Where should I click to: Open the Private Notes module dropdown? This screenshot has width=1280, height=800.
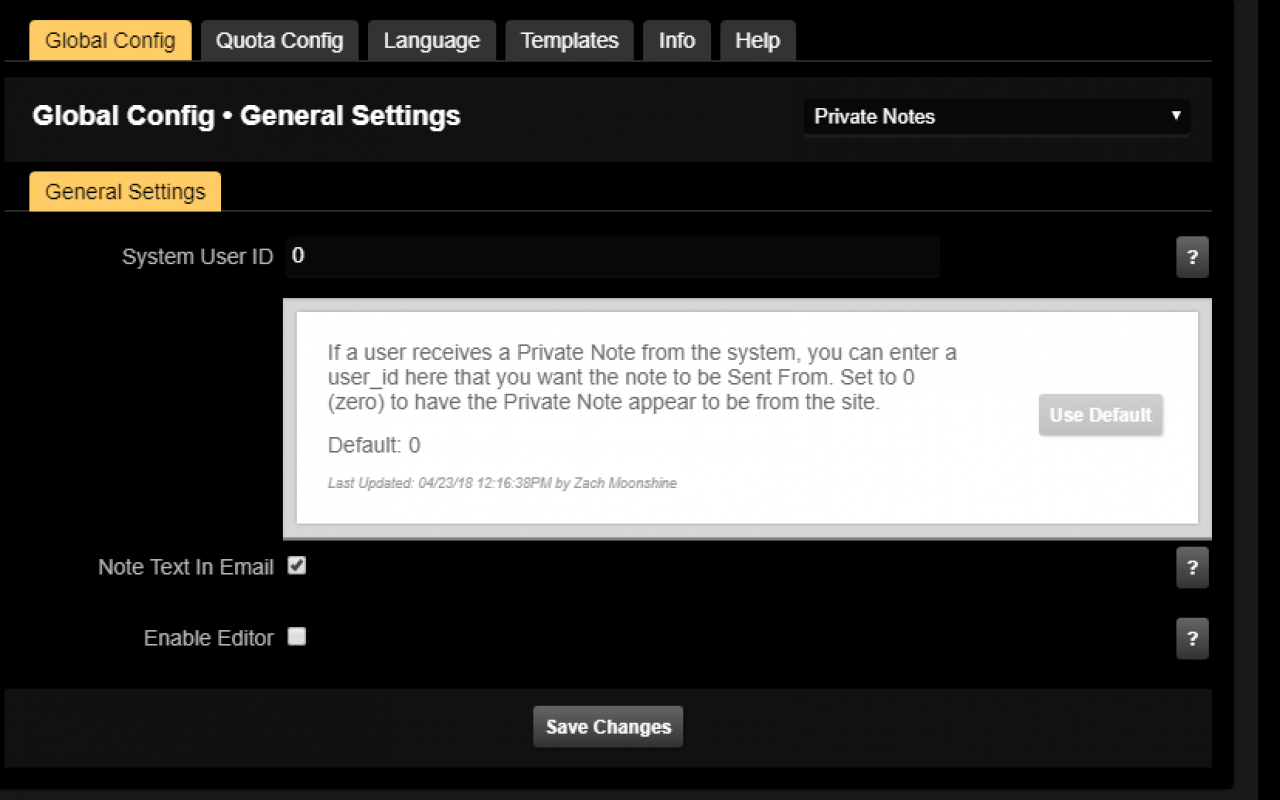(996, 117)
